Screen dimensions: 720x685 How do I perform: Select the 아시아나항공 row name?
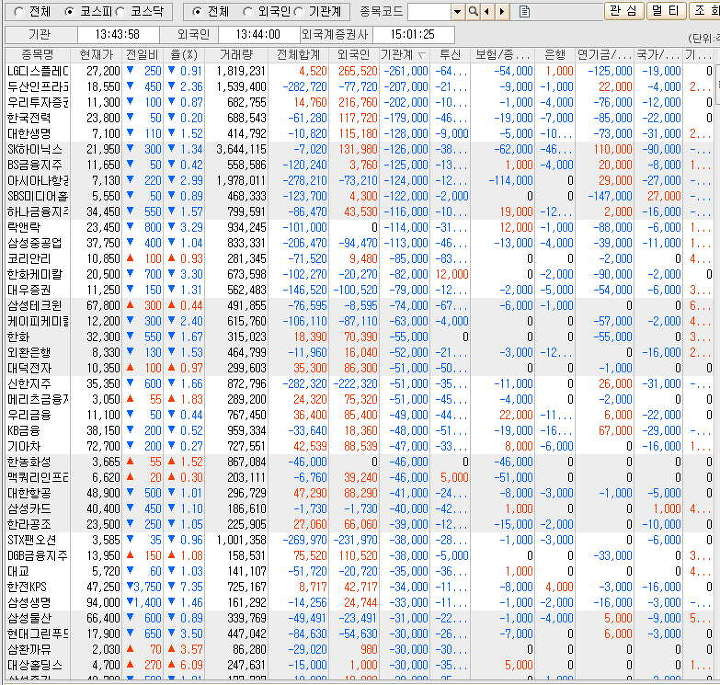(x=38, y=180)
